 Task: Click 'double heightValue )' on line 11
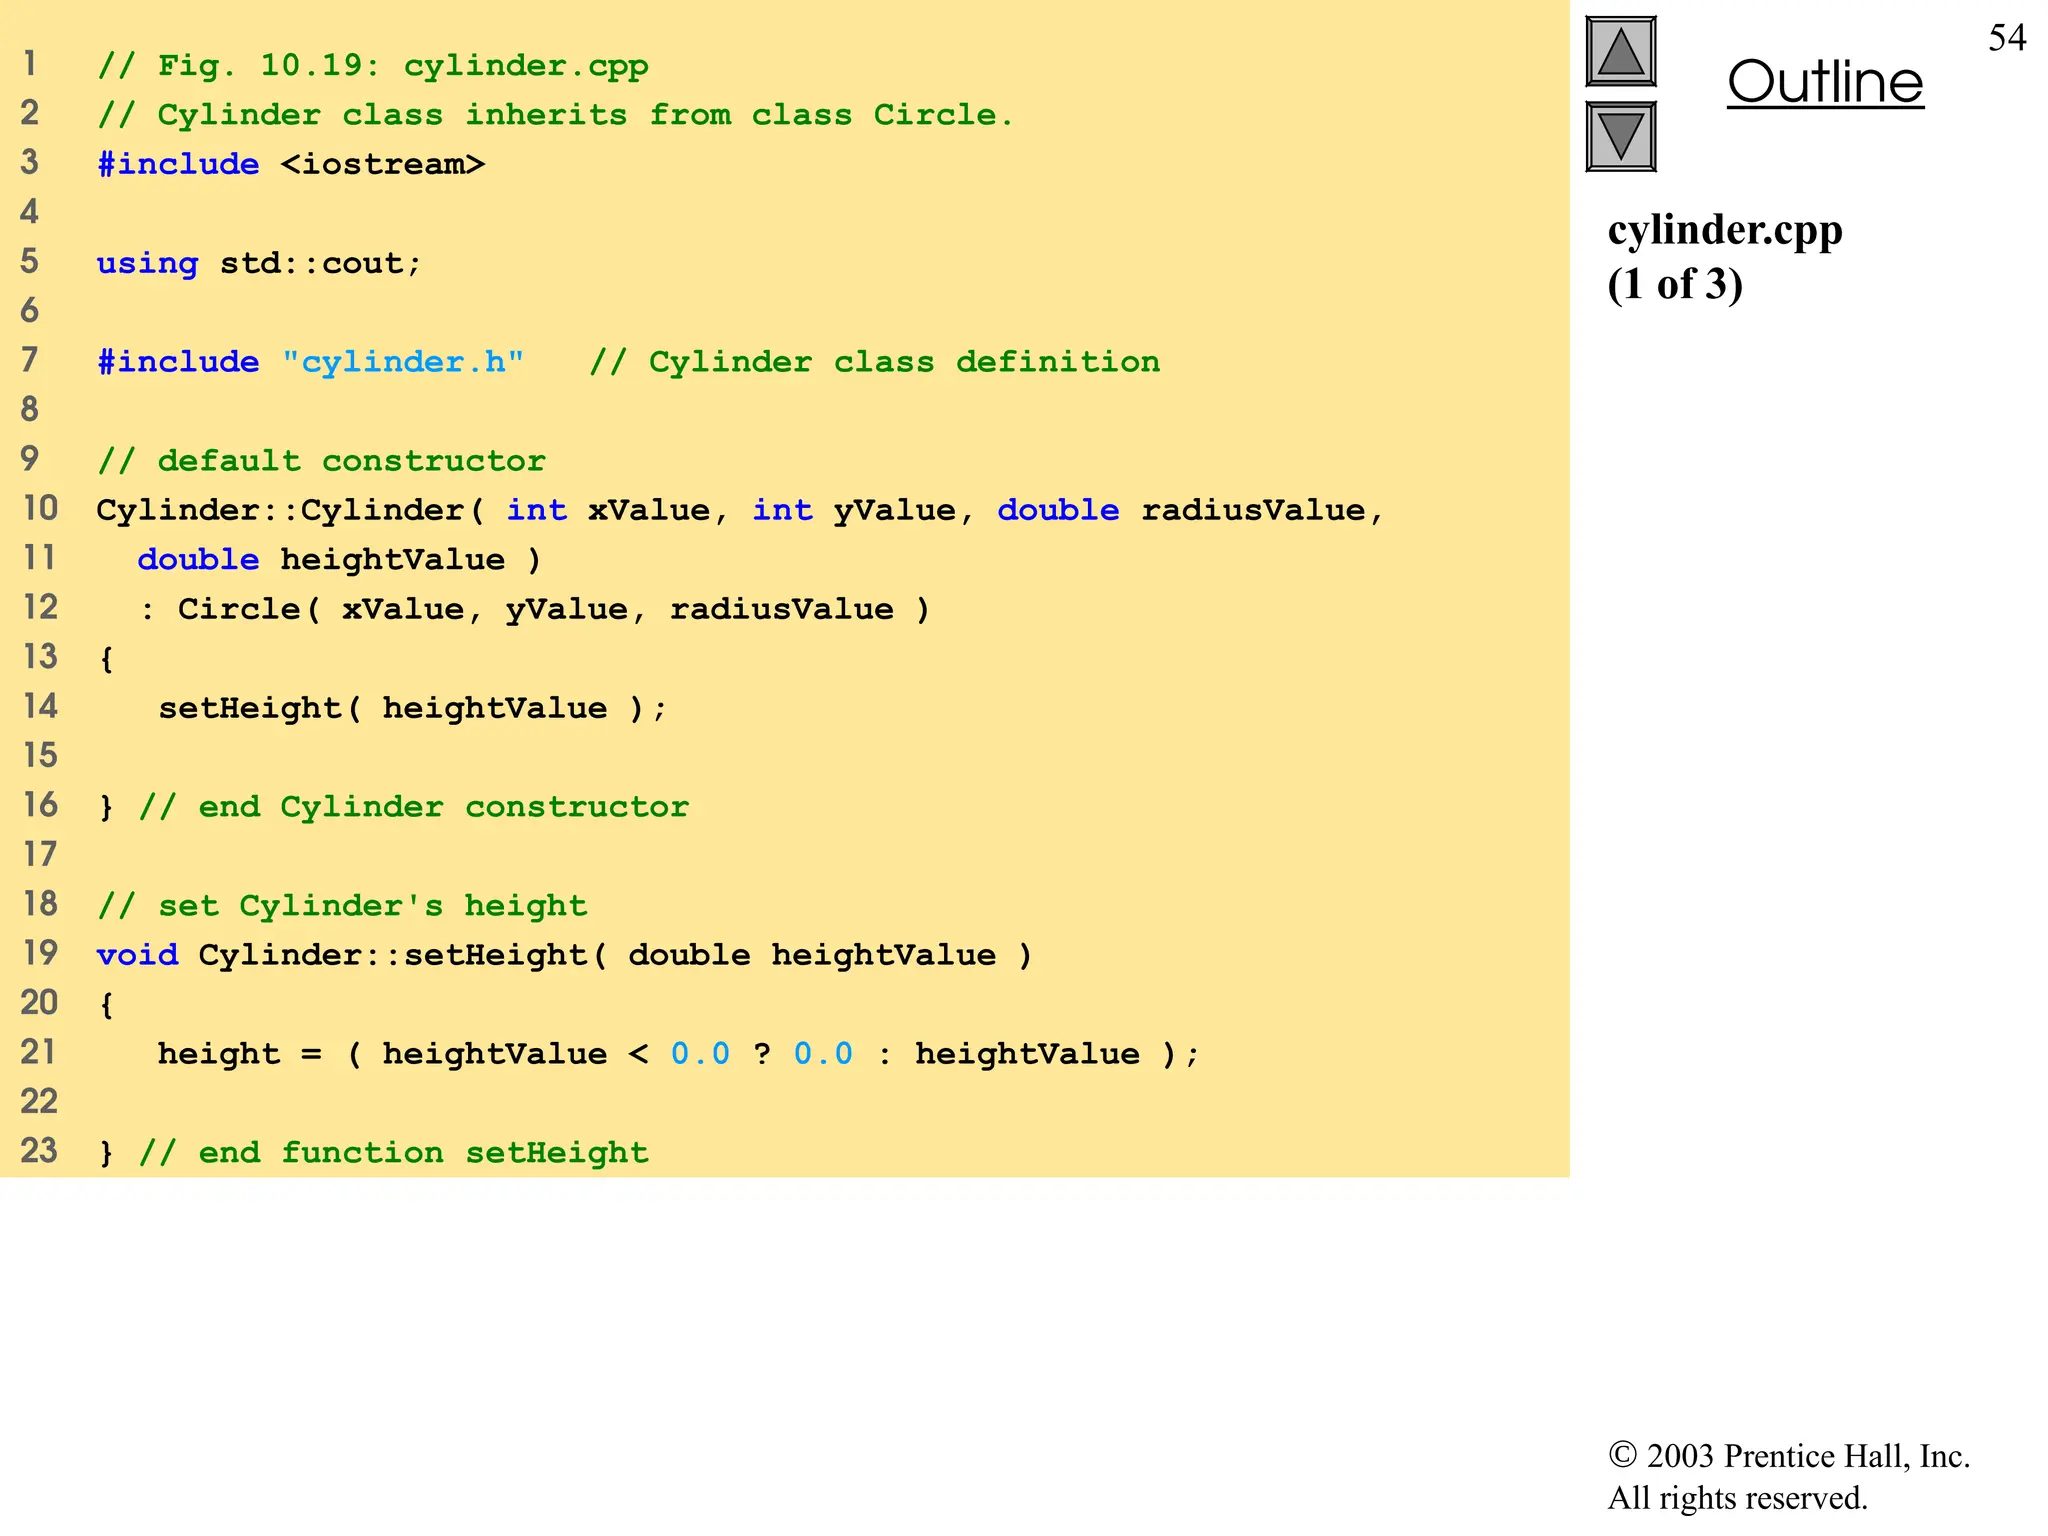(x=340, y=560)
